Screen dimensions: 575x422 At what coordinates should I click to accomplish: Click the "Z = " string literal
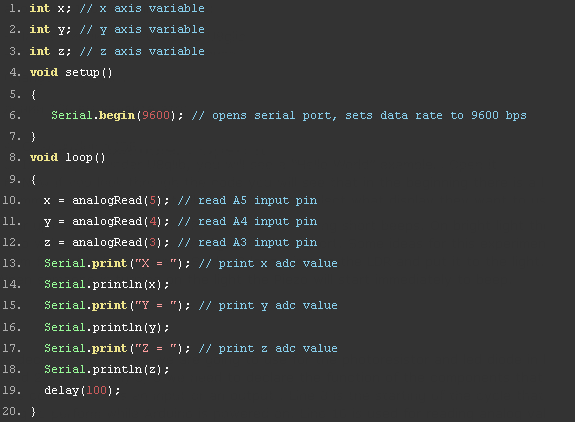pyautogui.click(x=156, y=348)
